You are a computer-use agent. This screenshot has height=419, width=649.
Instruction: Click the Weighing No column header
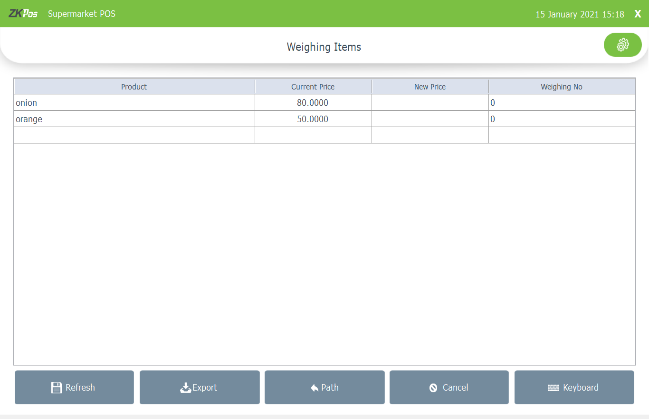(x=562, y=87)
